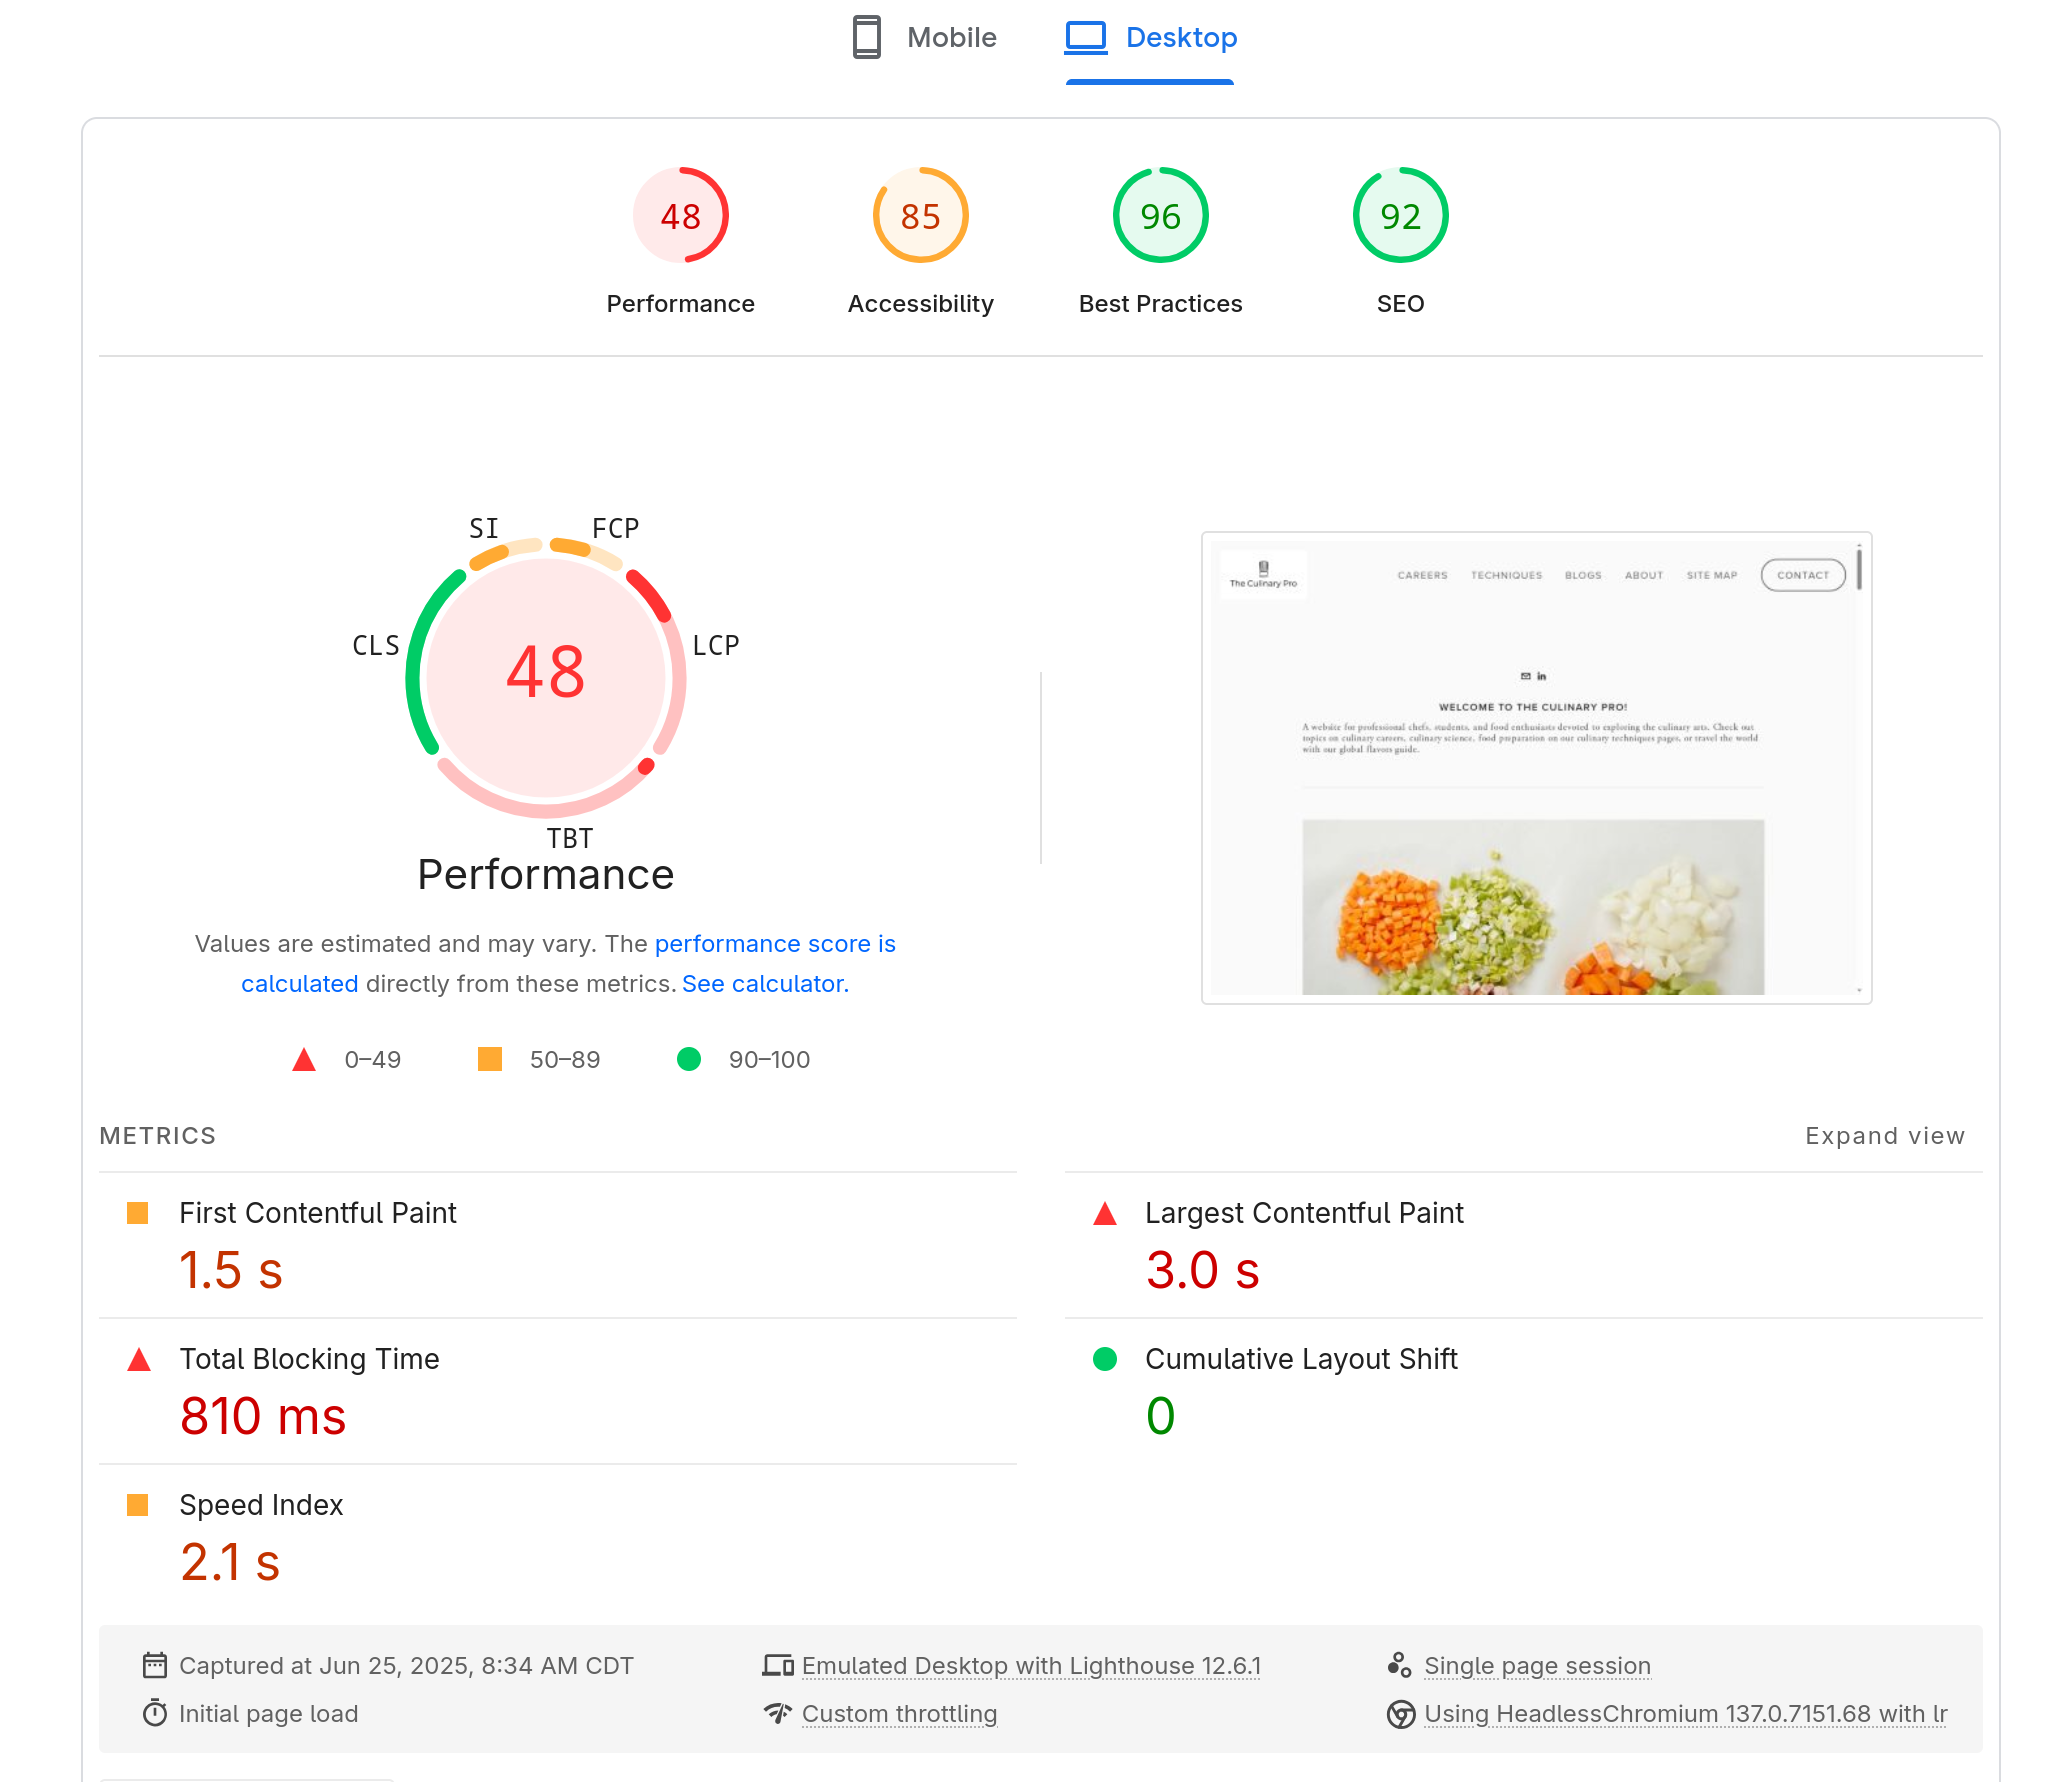Click the LCP label on the gauge
Screen dimensions: 2069x1782
click(716, 646)
